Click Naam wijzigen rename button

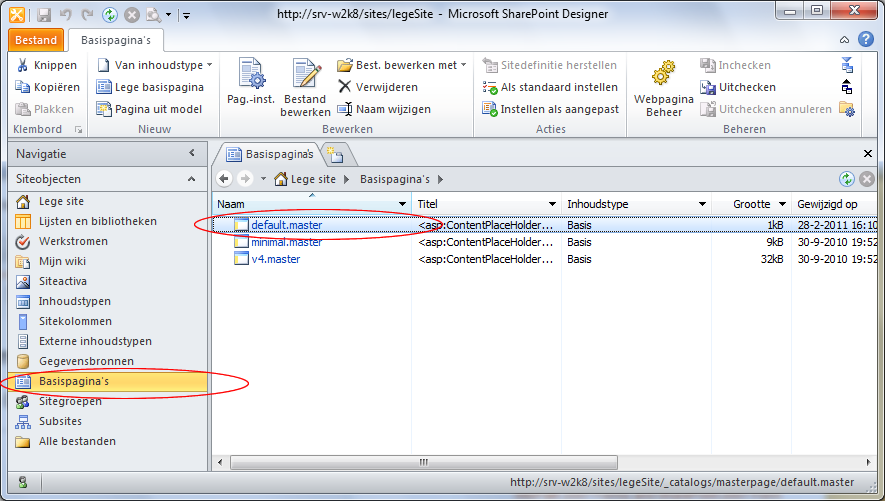pyautogui.click(x=384, y=109)
